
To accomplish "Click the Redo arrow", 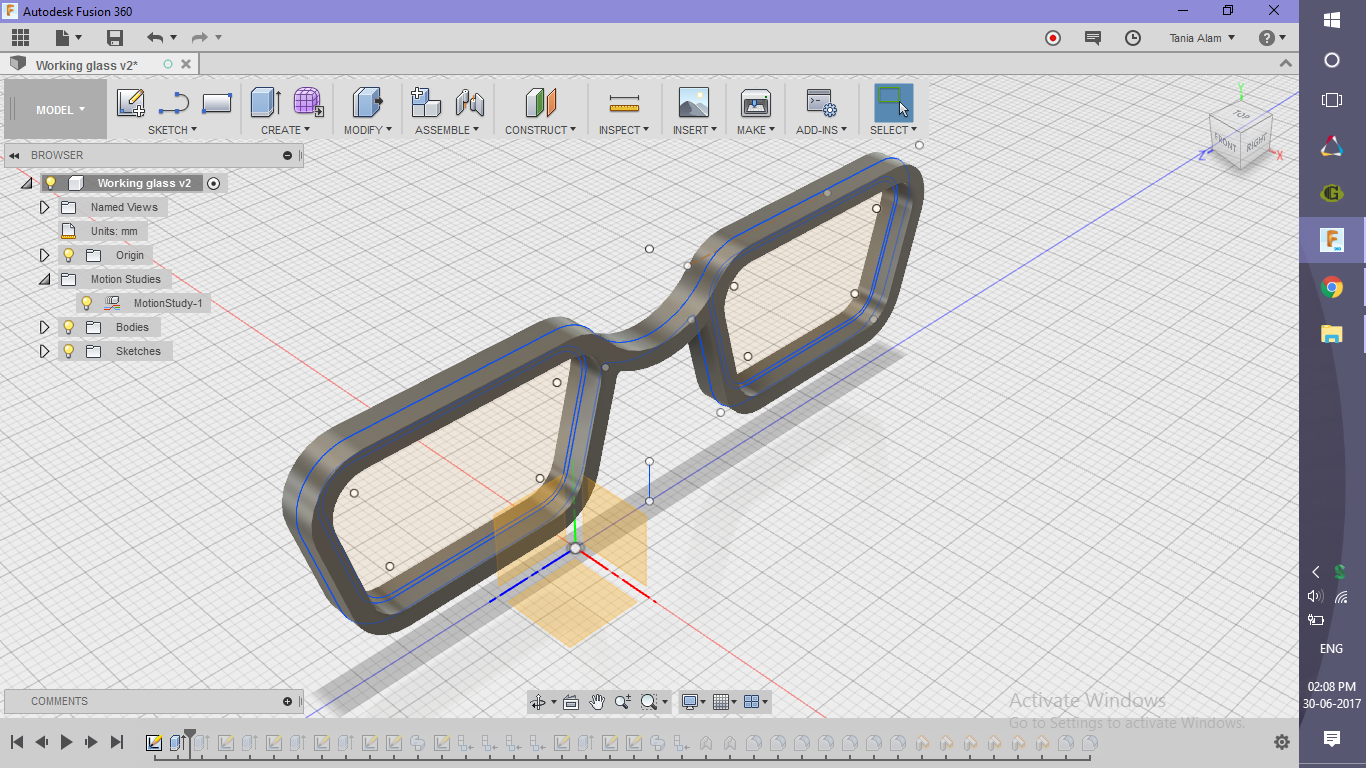I will click(199, 38).
